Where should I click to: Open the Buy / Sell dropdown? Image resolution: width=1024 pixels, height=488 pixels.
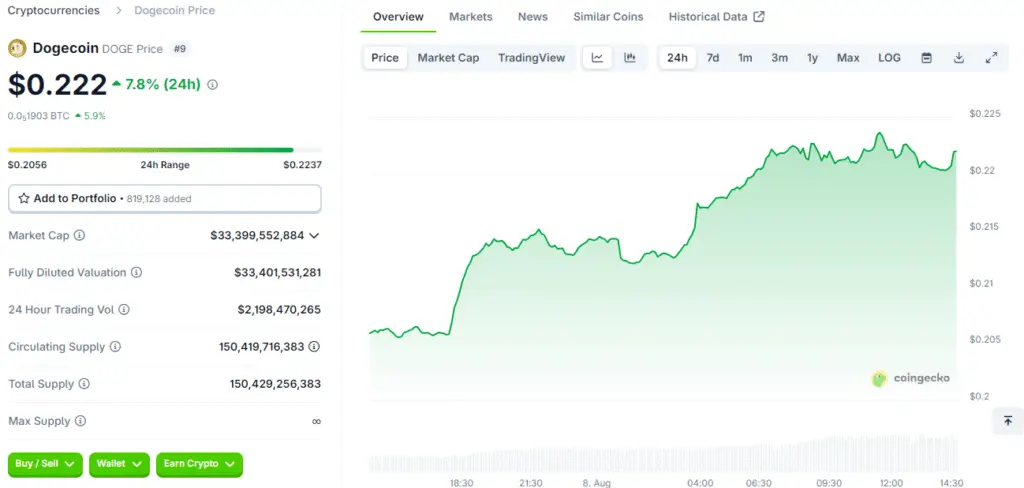45,464
